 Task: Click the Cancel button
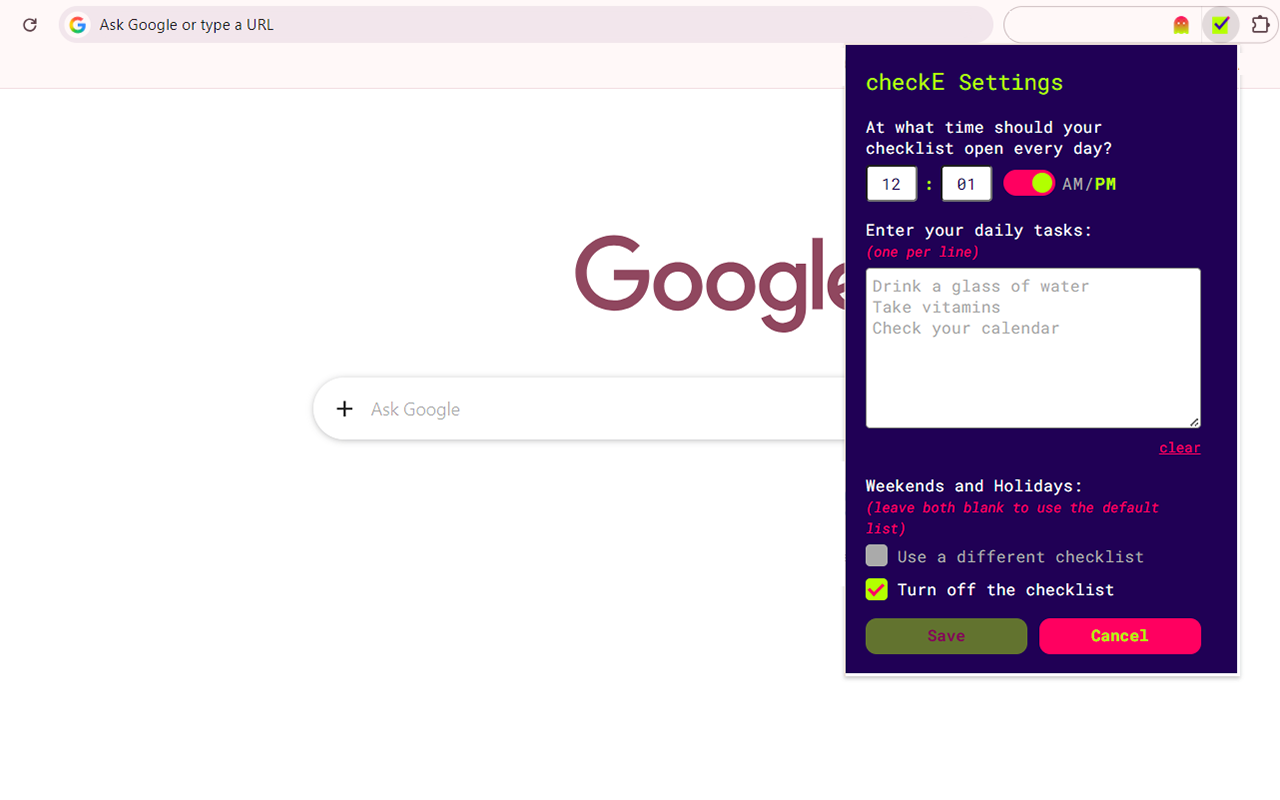coord(1120,636)
